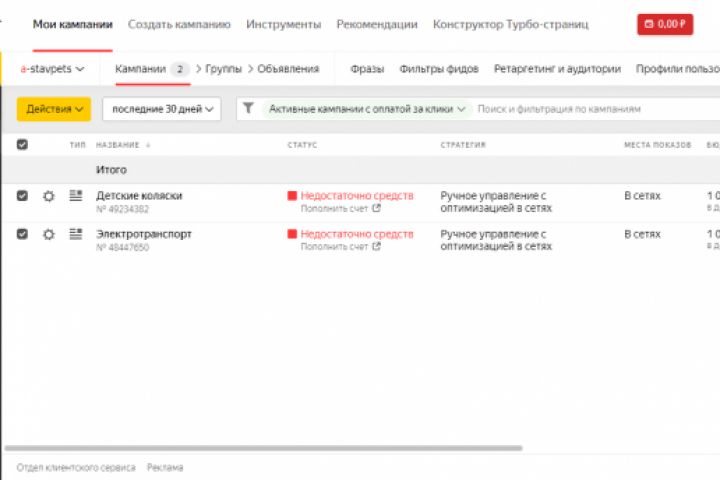This screenshot has height=480, width=720.
Task: Click the red 0,00 ₽ balance button
Action: [664, 24]
